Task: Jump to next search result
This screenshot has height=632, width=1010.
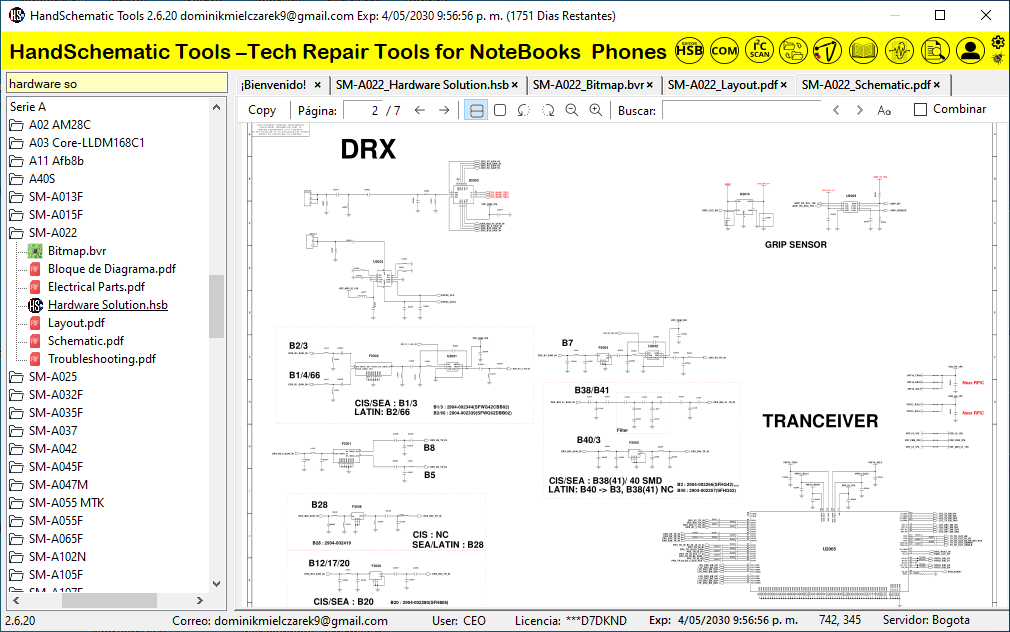Action: point(859,110)
